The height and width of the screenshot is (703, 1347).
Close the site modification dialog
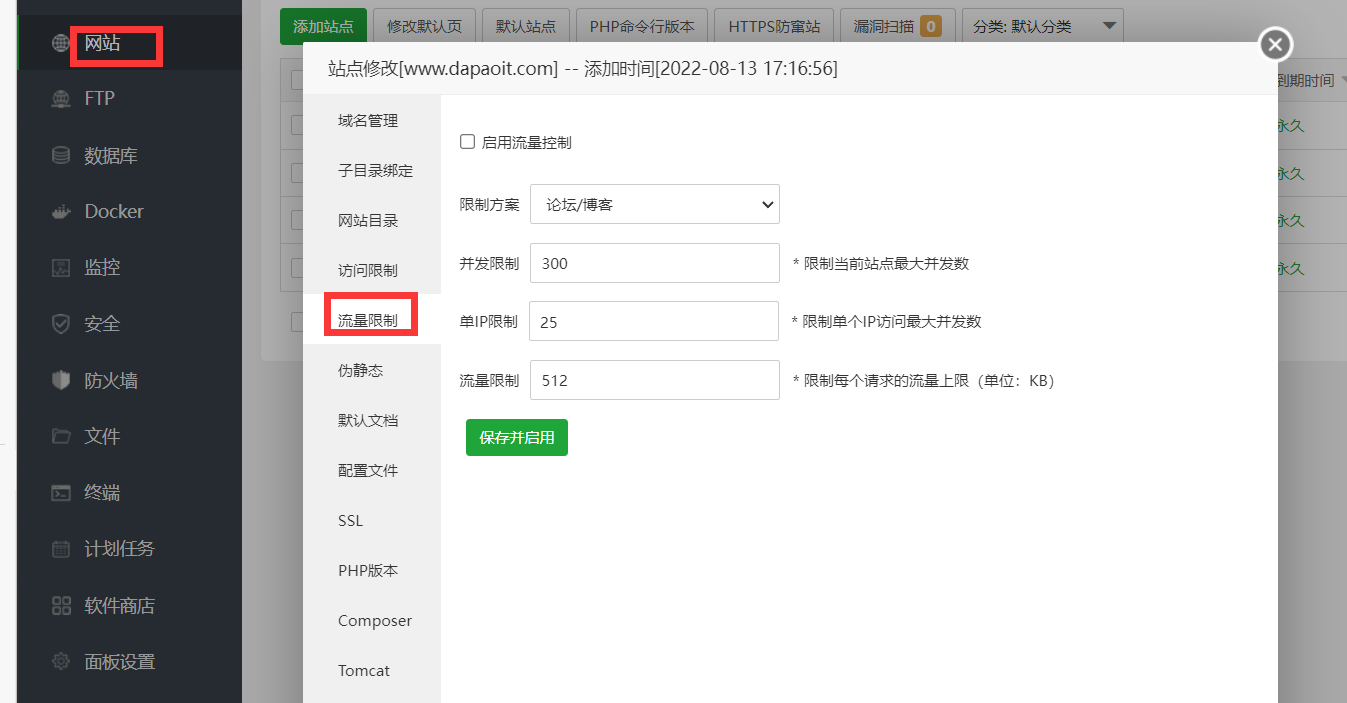(1274, 44)
